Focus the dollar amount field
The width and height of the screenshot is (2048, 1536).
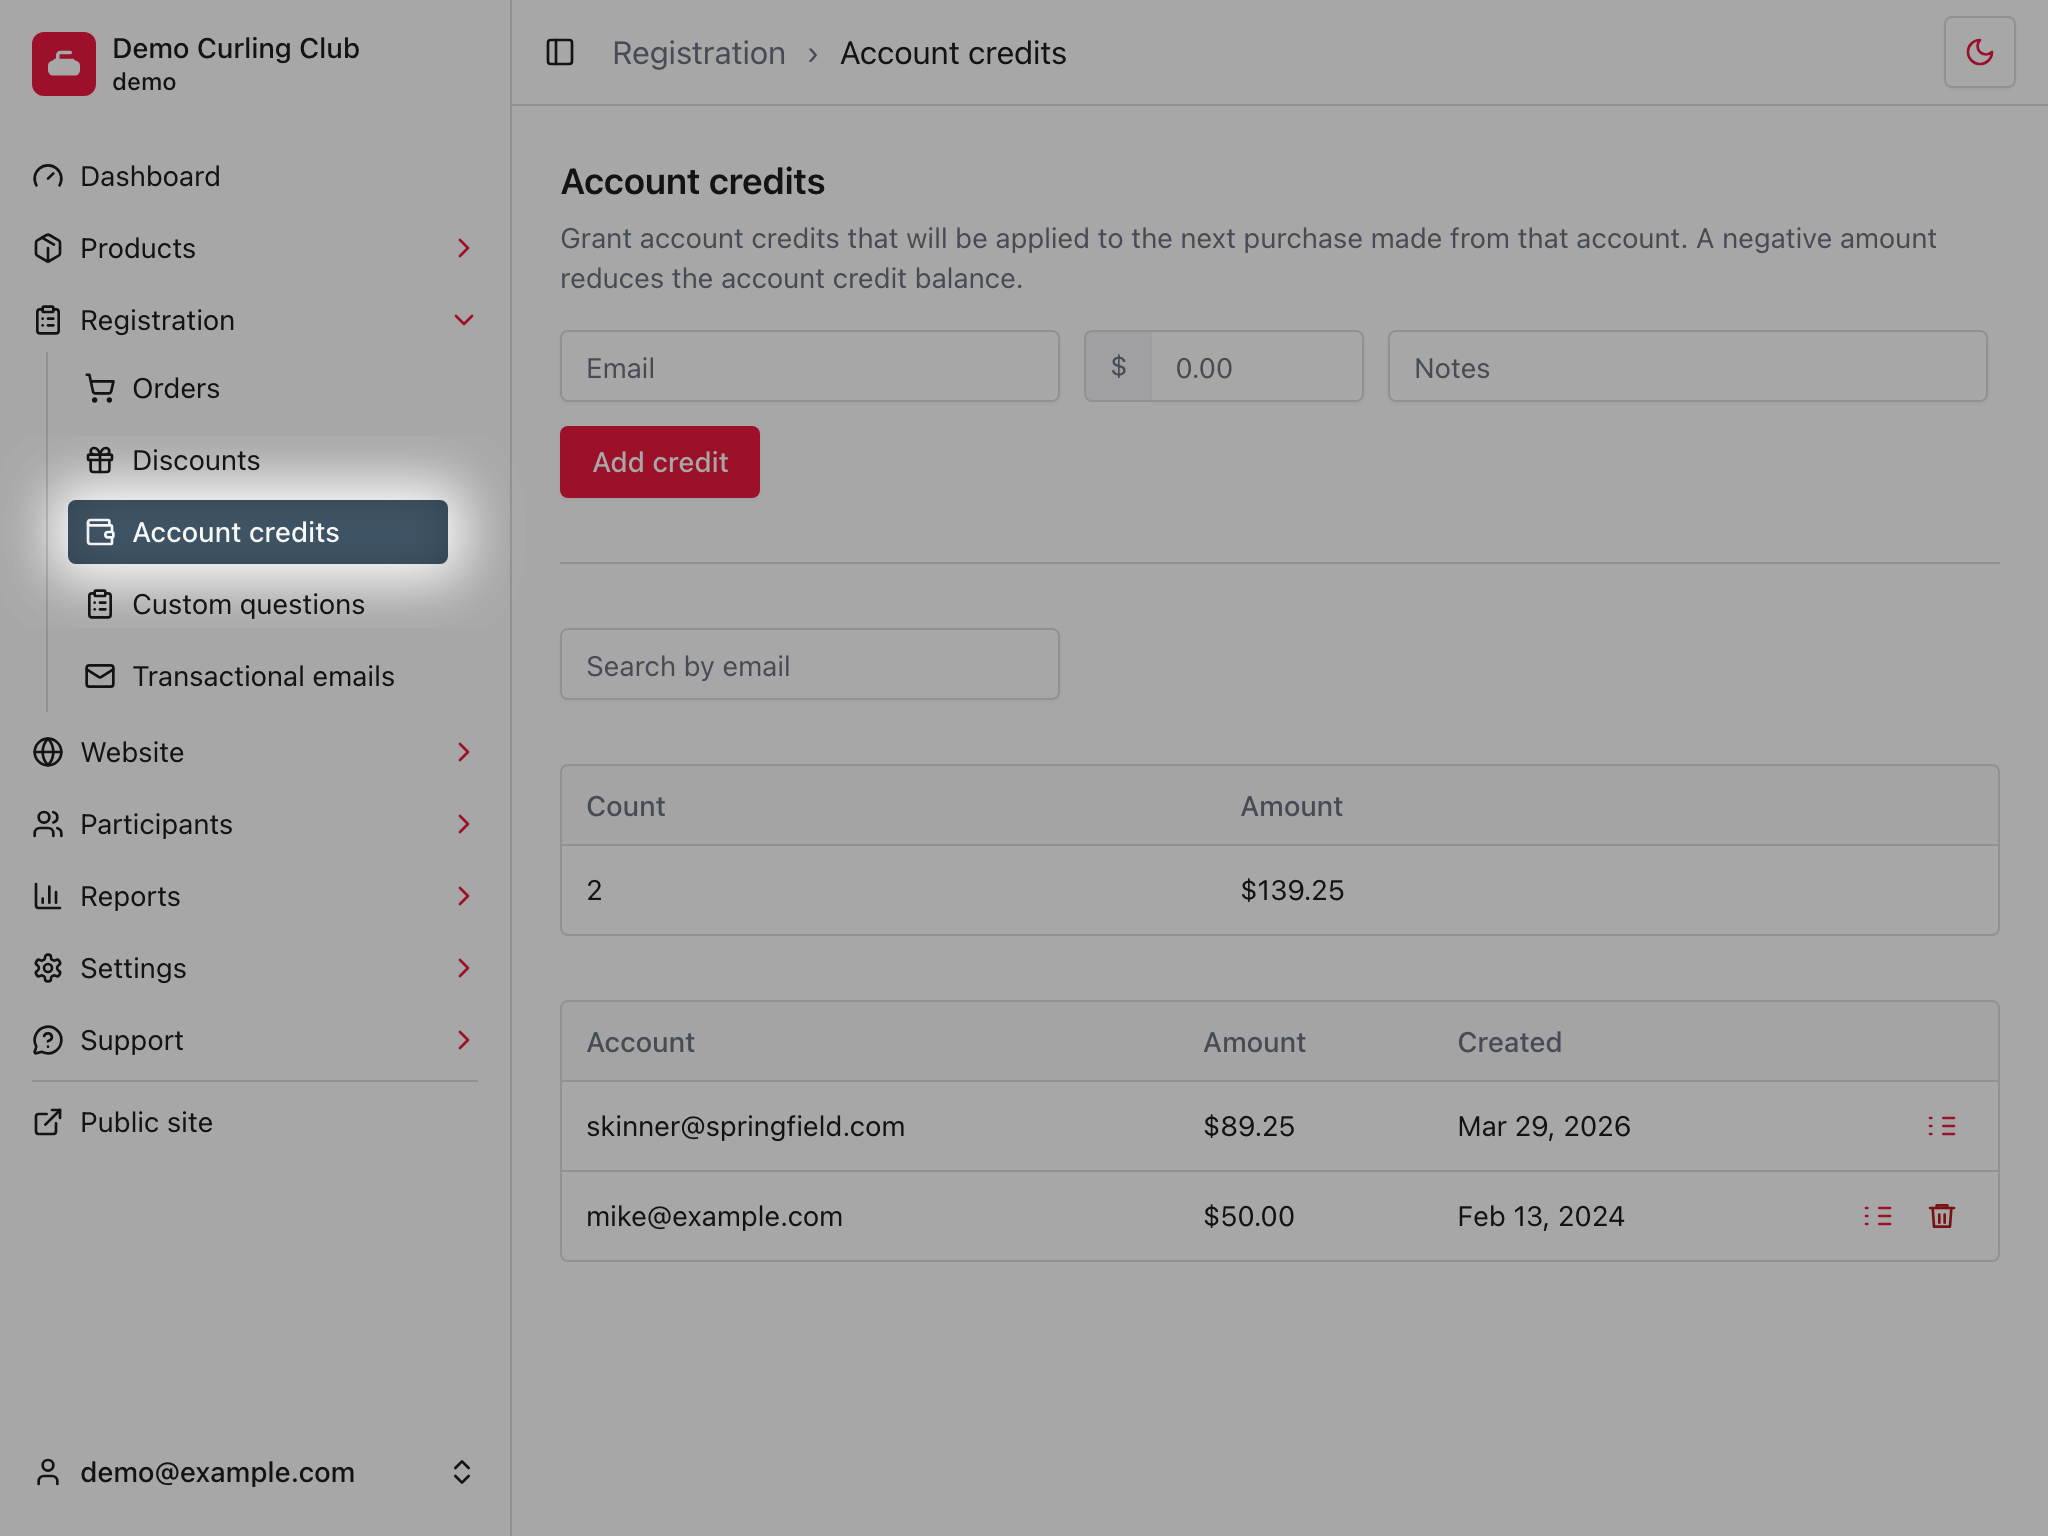1256,367
